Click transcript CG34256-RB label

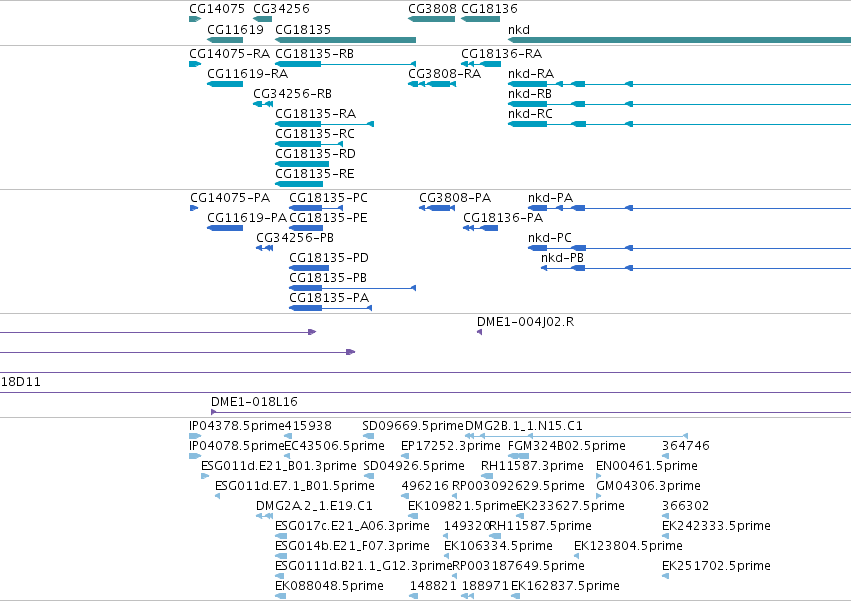293,94
